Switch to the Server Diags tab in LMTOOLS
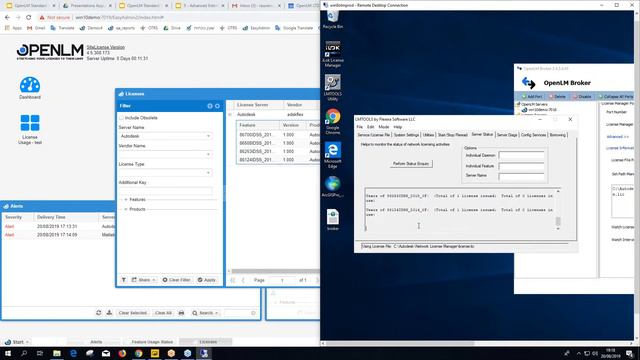 pyautogui.click(x=507, y=135)
